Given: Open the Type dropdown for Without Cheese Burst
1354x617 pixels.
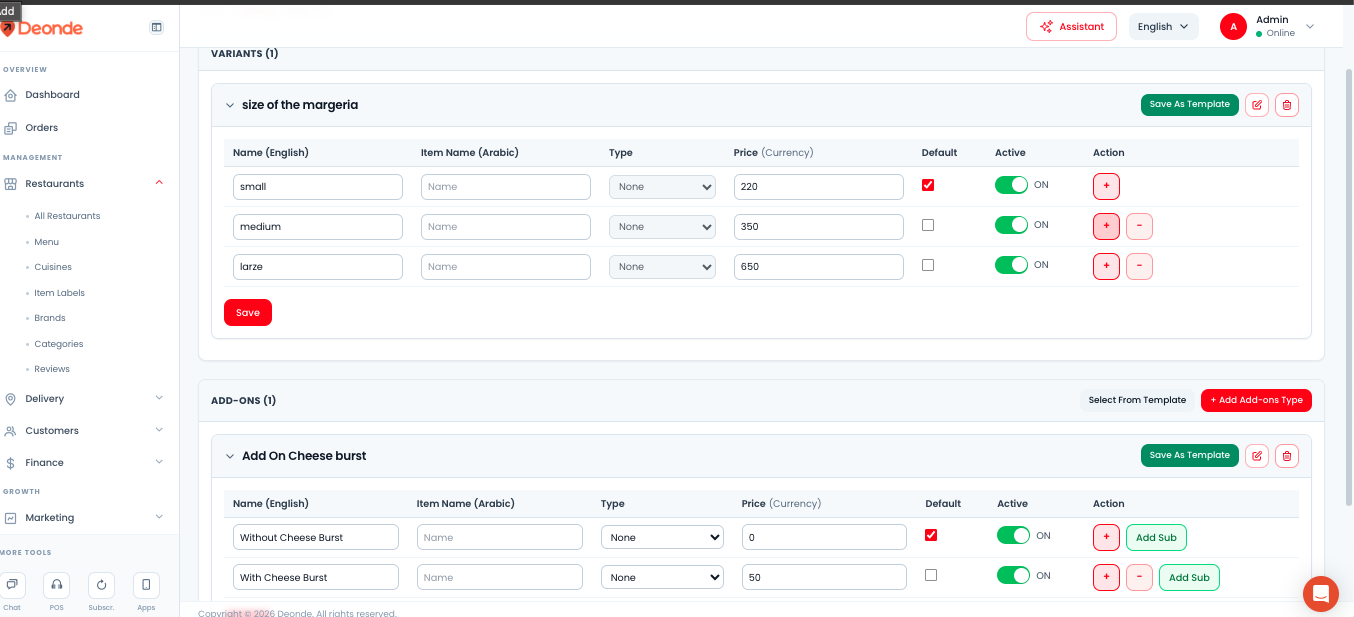Looking at the screenshot, I should [x=662, y=538].
